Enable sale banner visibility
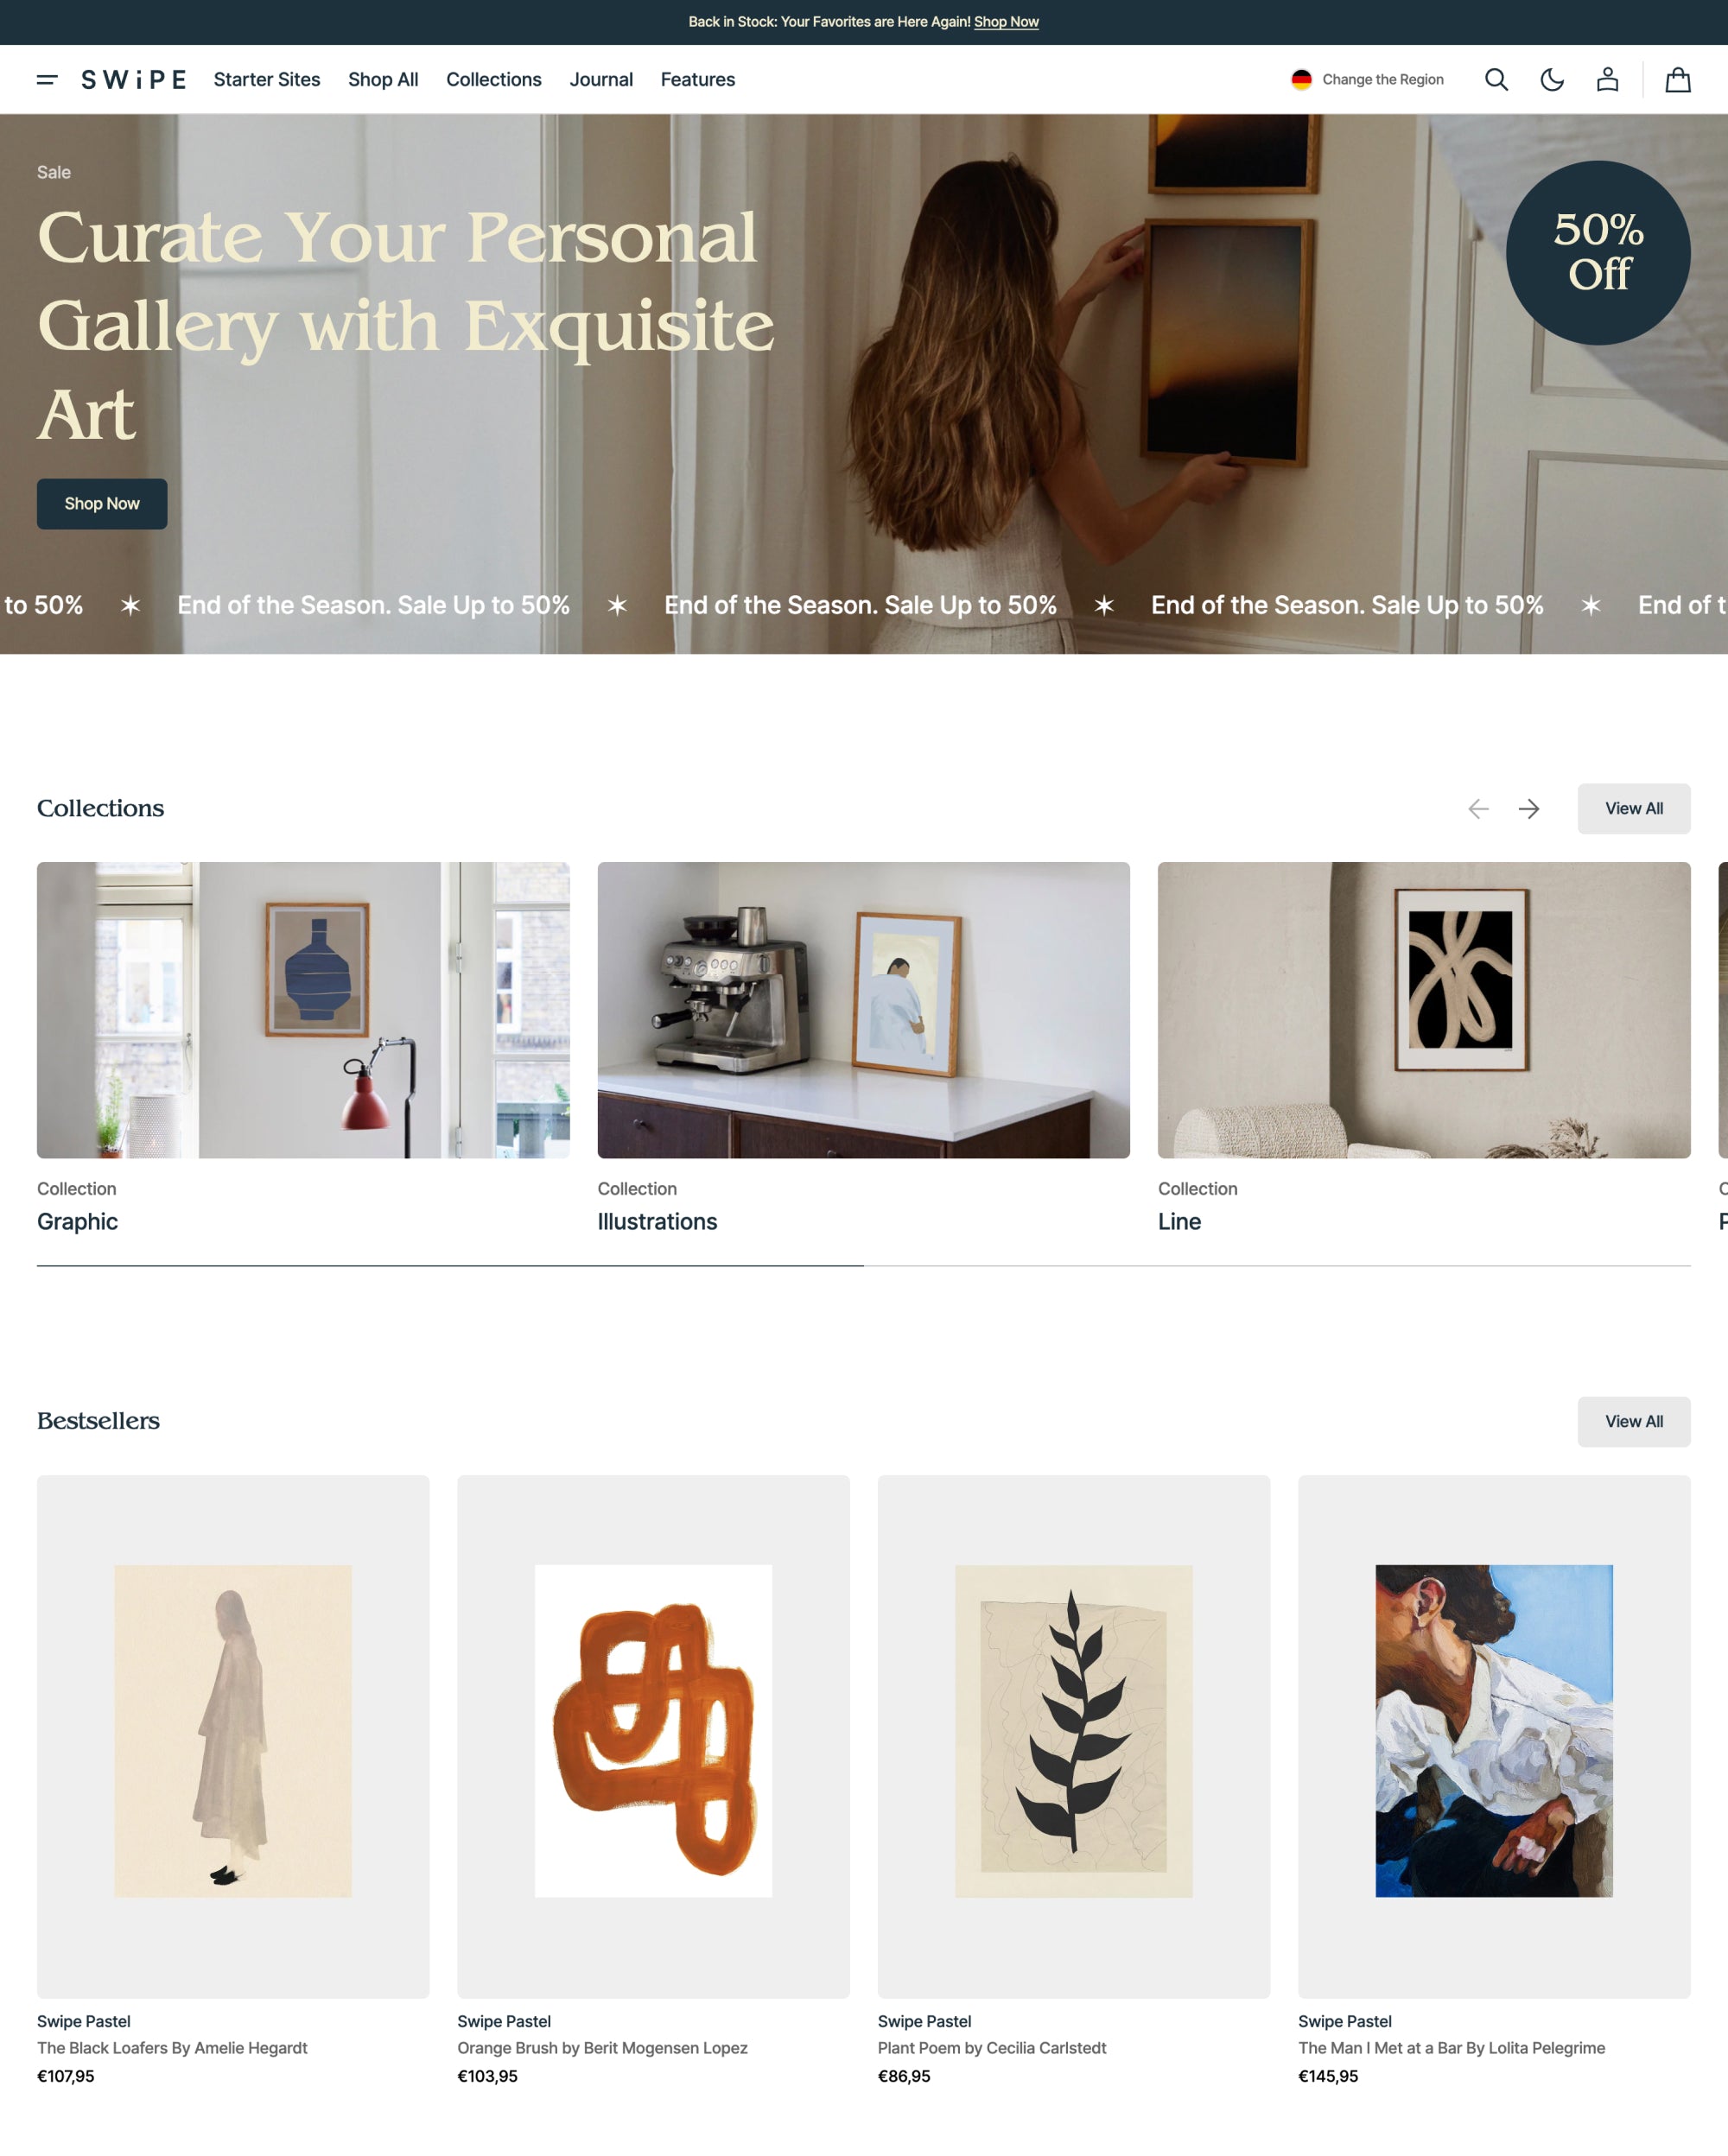Image resolution: width=1728 pixels, height=2156 pixels. (54, 171)
